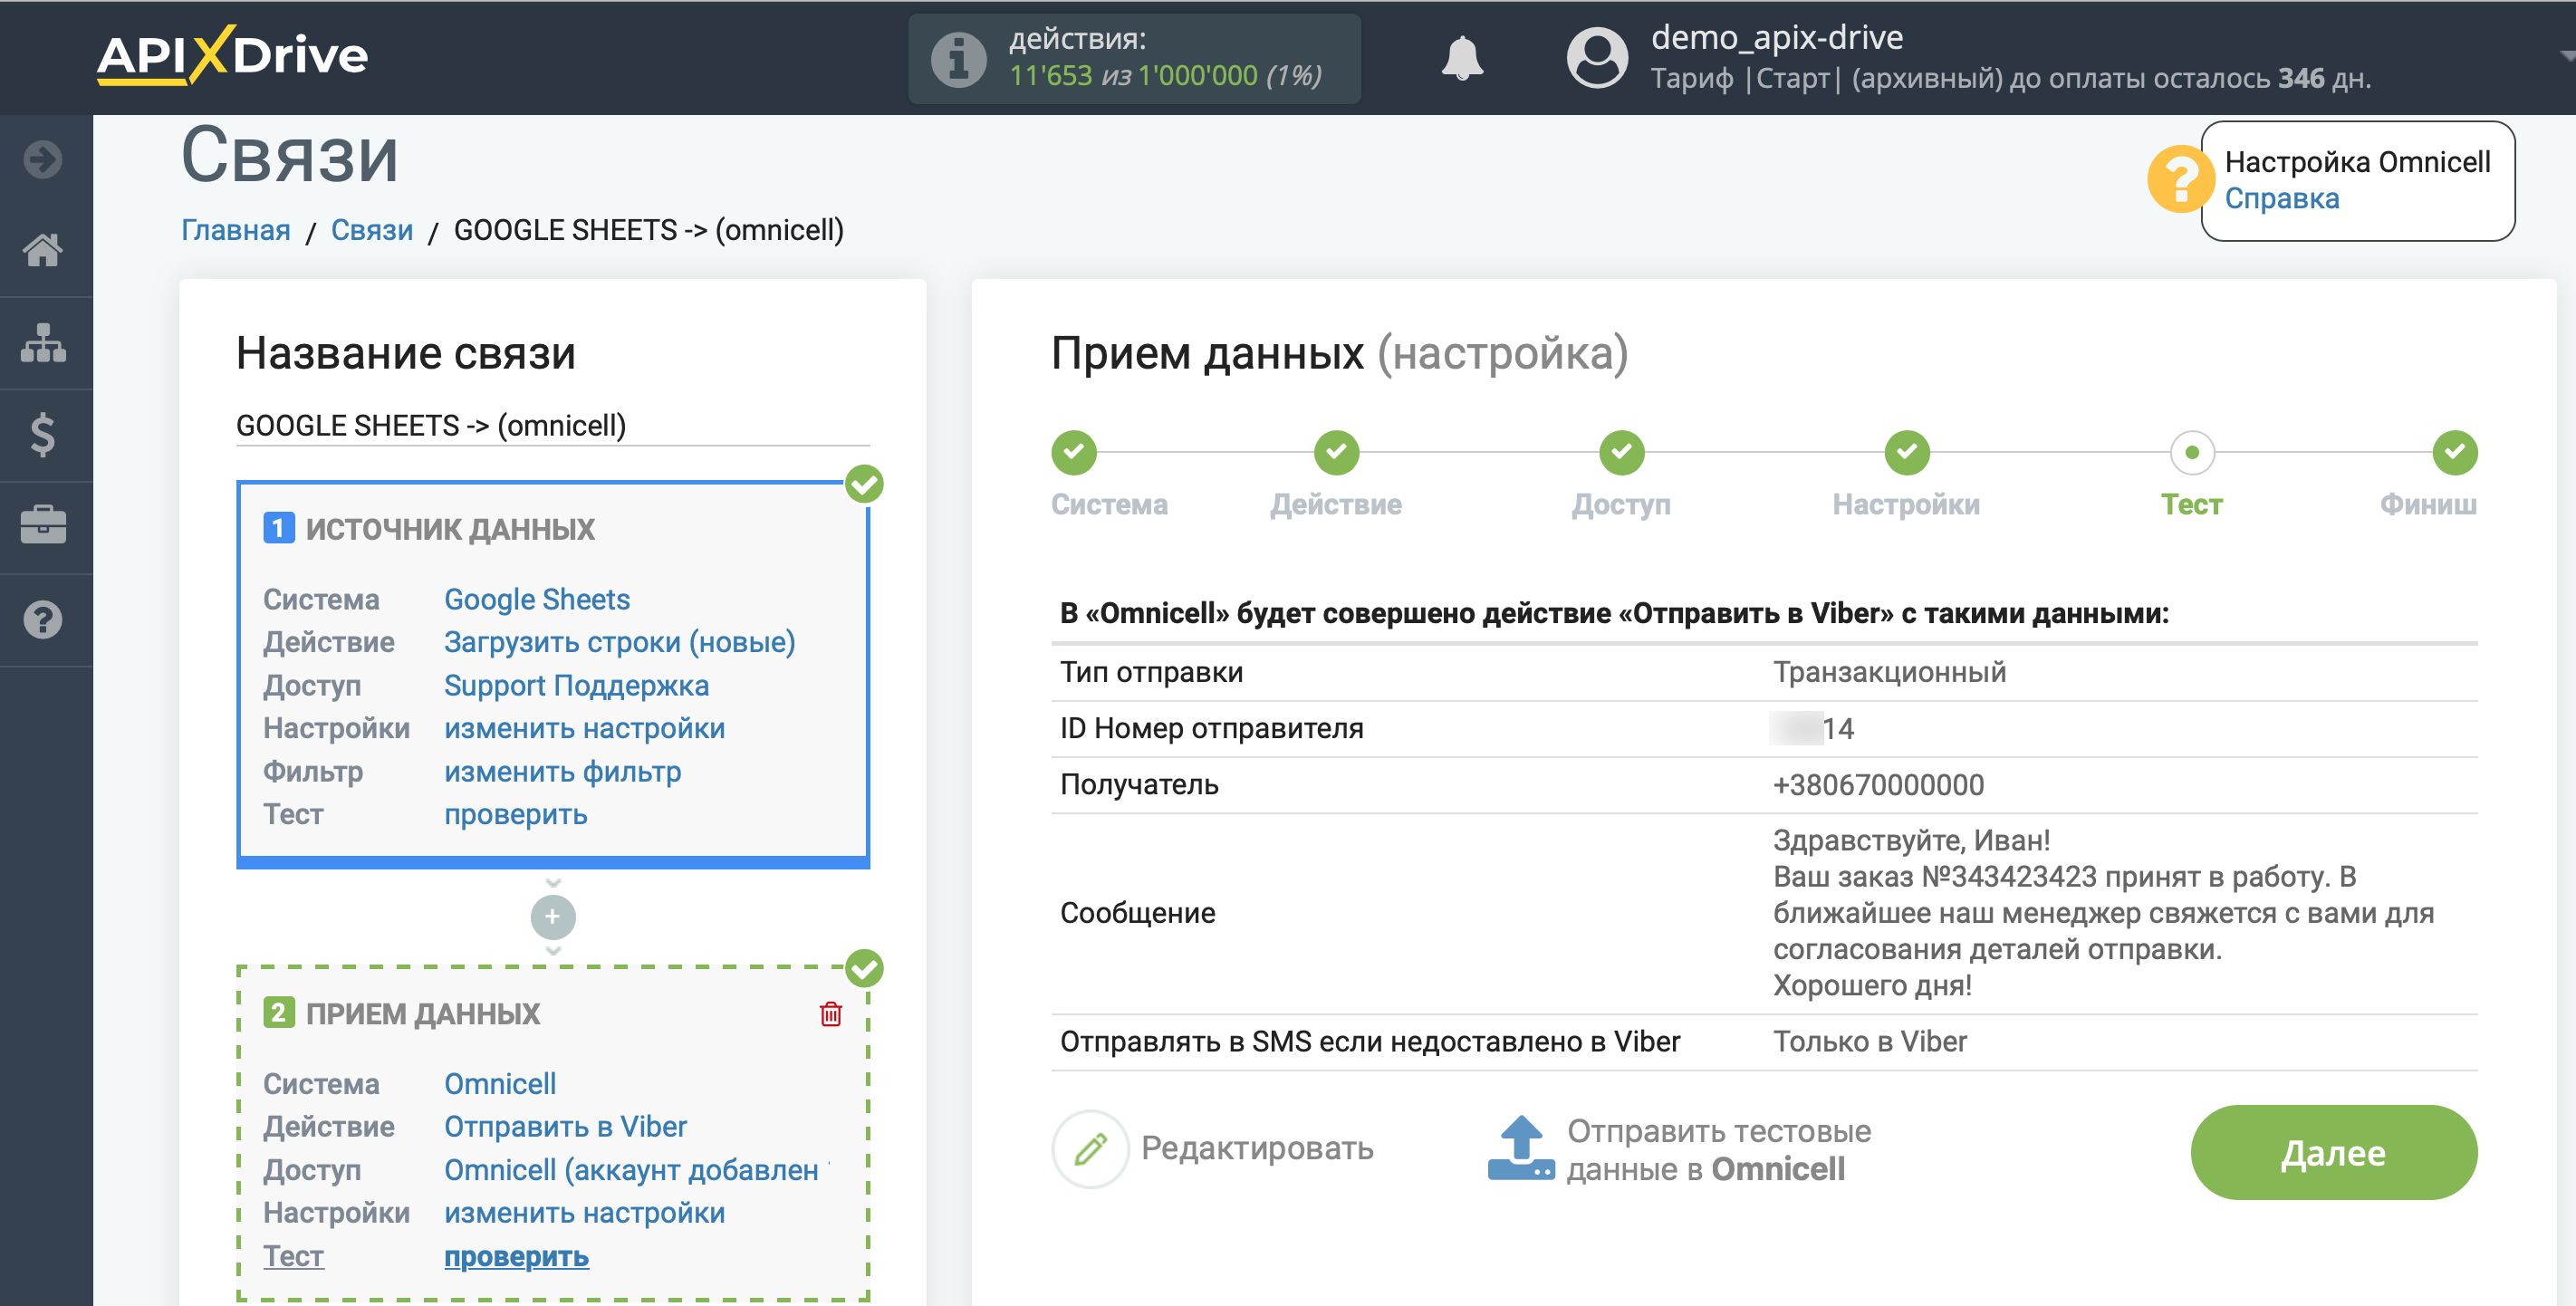Open Отправить в Viber action link
This screenshot has height=1306, width=2576.
565,1127
